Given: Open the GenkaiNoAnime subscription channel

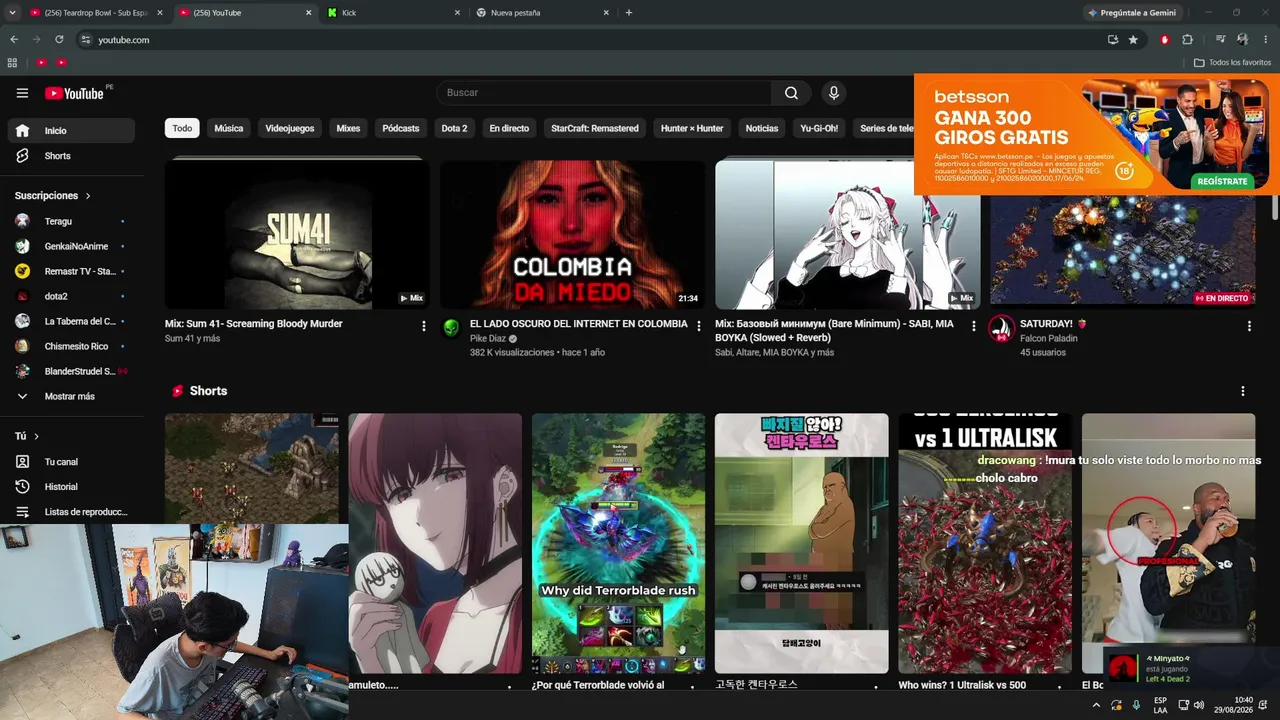Looking at the screenshot, I should (71, 246).
